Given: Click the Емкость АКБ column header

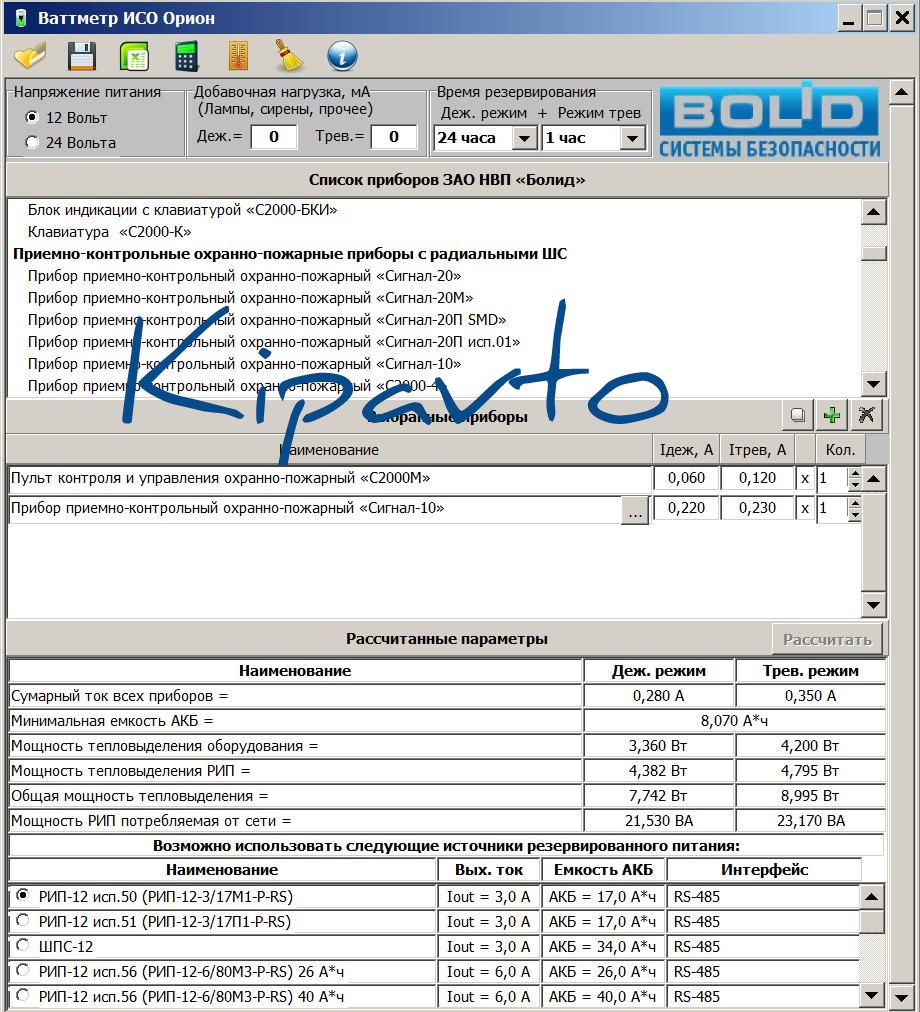Looking at the screenshot, I should click(x=604, y=870).
